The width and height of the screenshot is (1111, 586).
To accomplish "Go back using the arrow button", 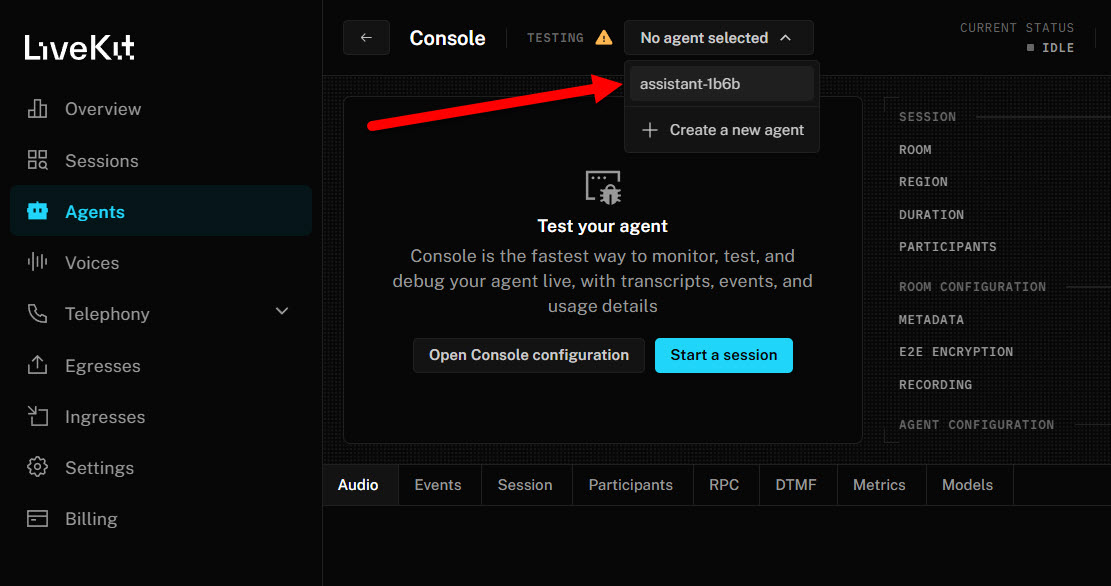I will [366, 38].
